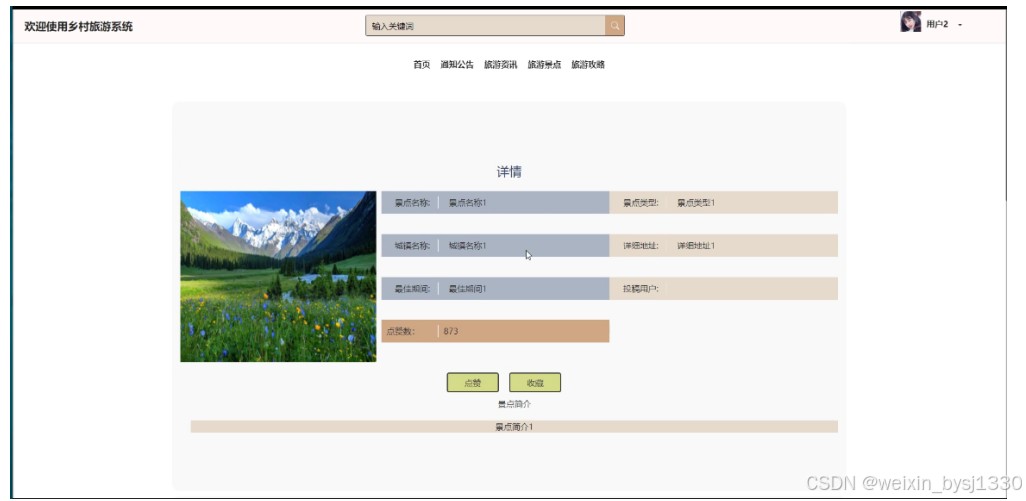Screen dimensions: 1026x501
Task: Click the 收藏 favorite button
Action: [x=535, y=383]
